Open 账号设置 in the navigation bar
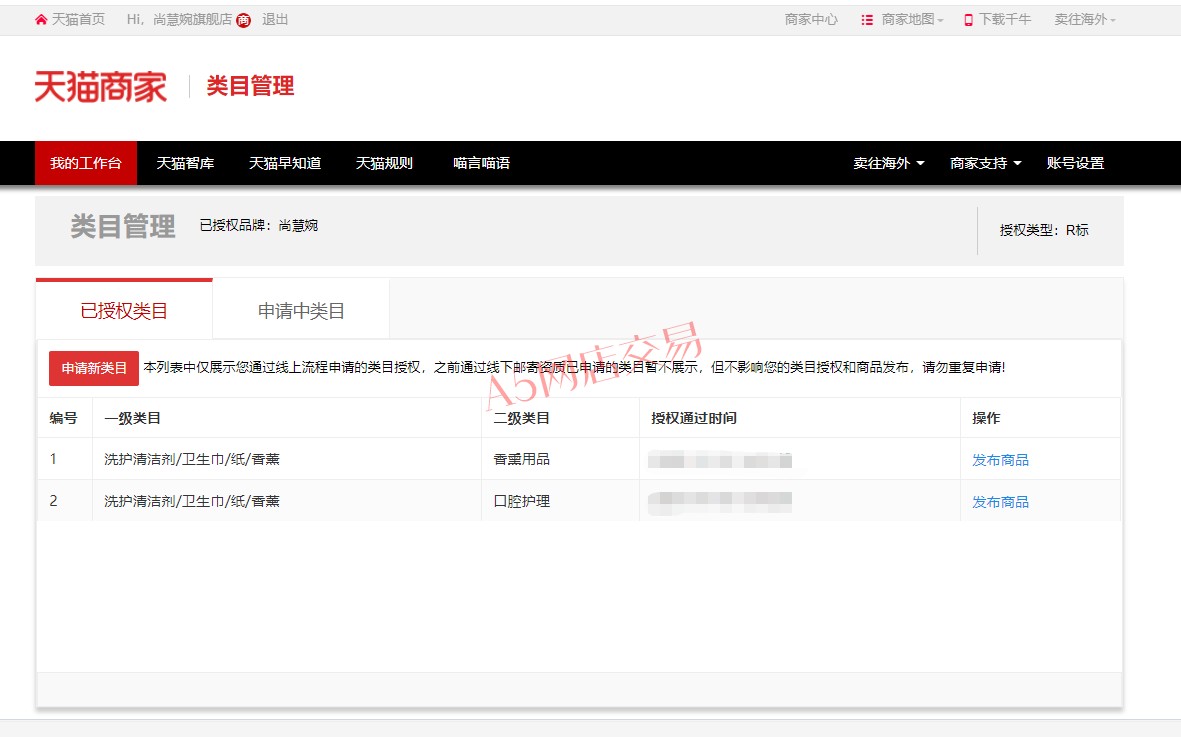The width and height of the screenshot is (1181, 737). (1075, 163)
